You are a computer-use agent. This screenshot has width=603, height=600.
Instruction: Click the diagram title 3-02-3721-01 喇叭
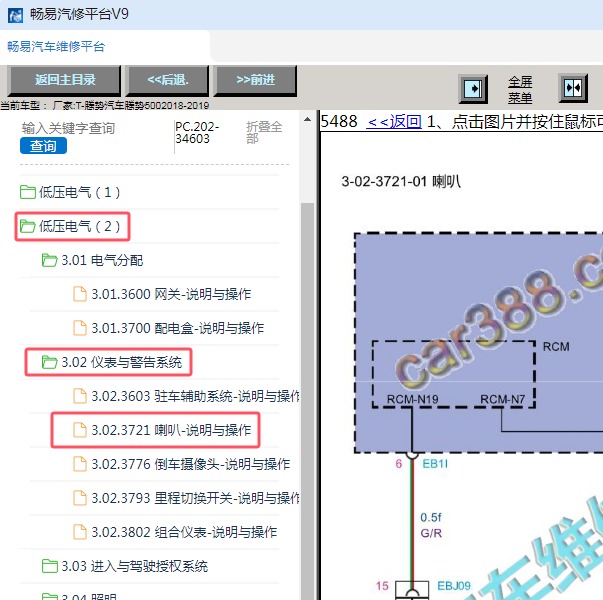(x=401, y=181)
